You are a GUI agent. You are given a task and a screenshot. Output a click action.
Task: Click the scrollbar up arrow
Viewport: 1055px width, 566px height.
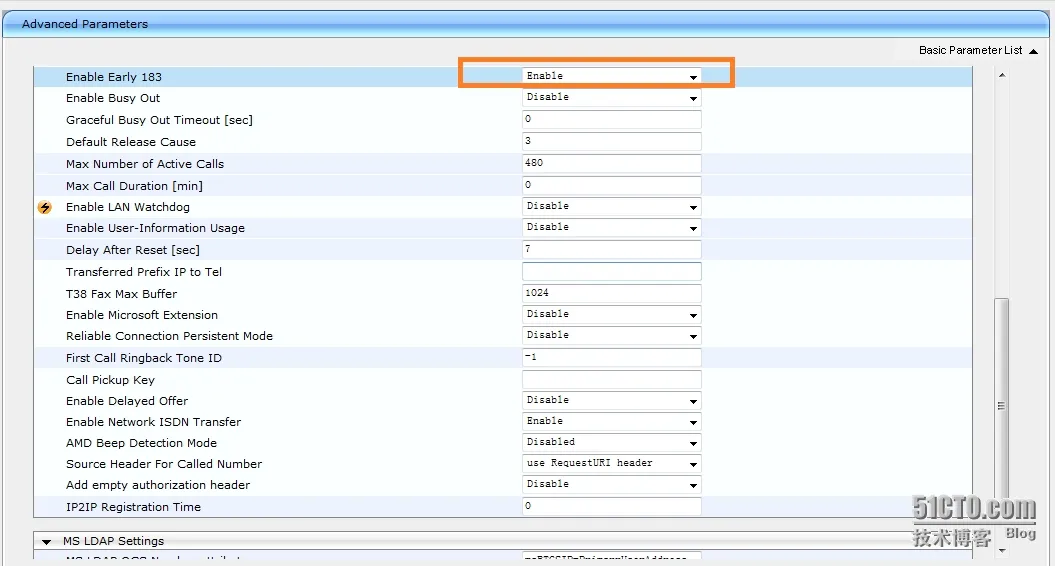[x=1002, y=75]
